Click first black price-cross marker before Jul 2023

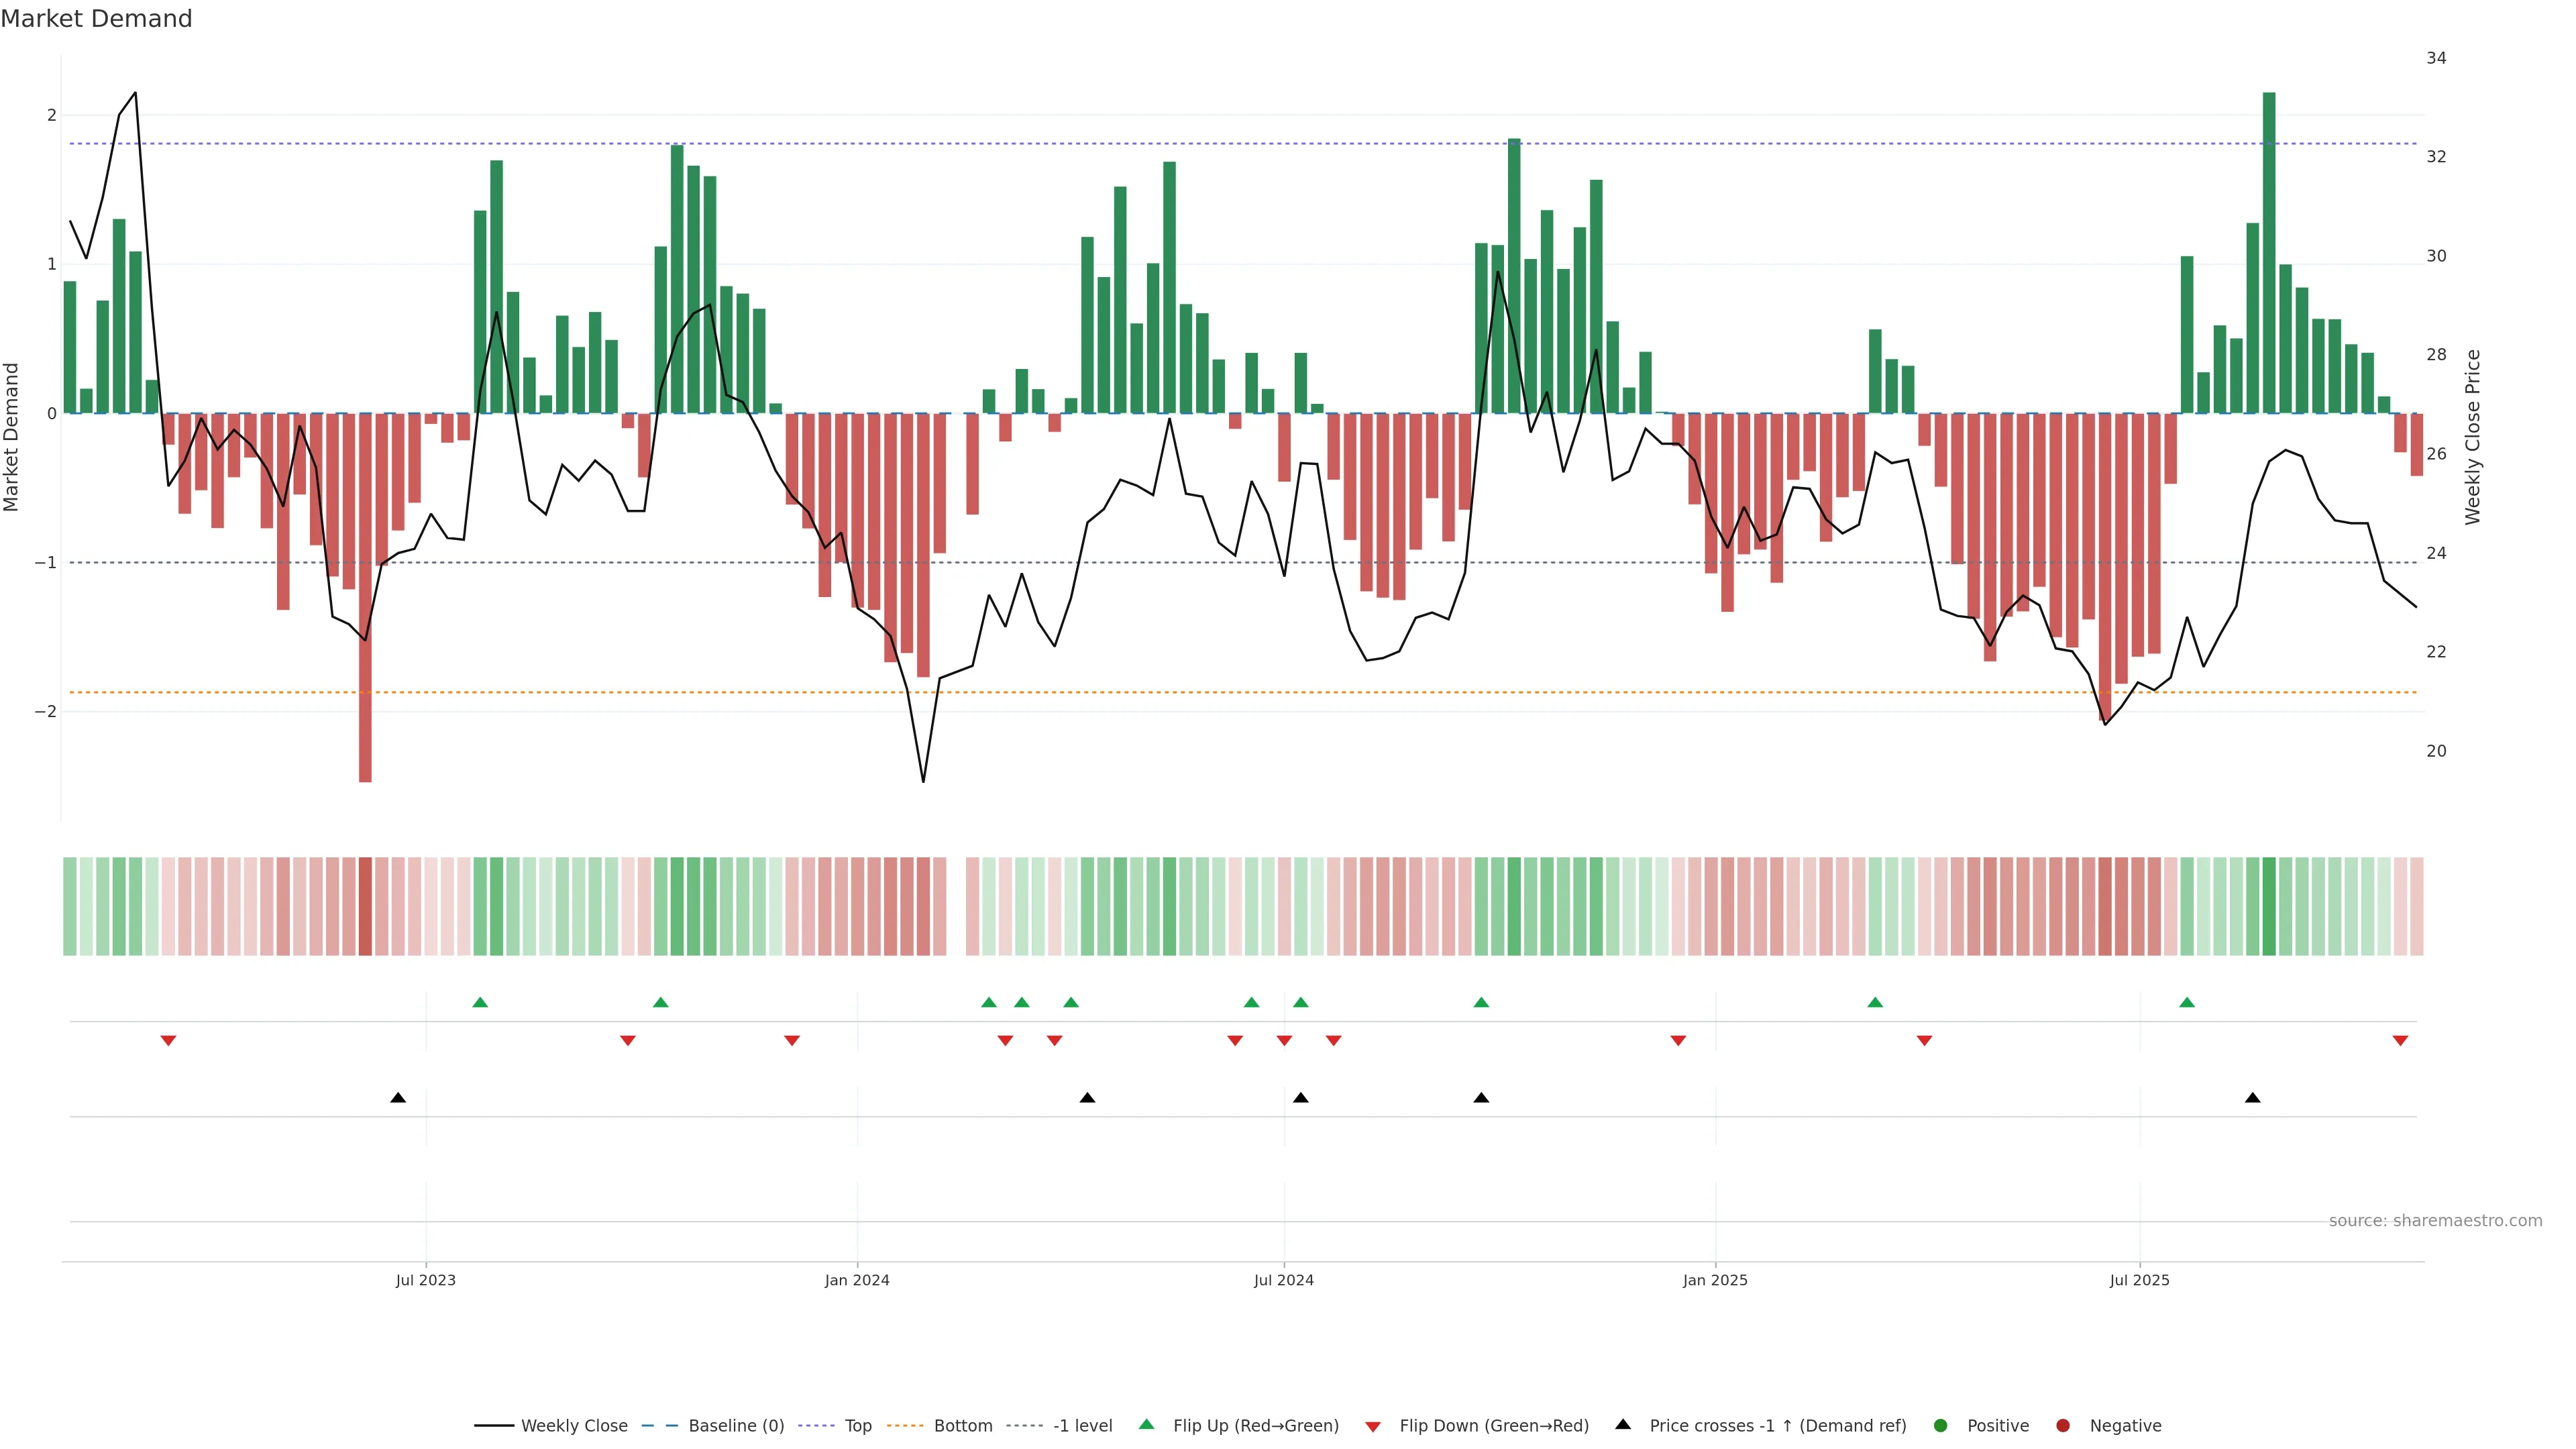(x=398, y=1098)
